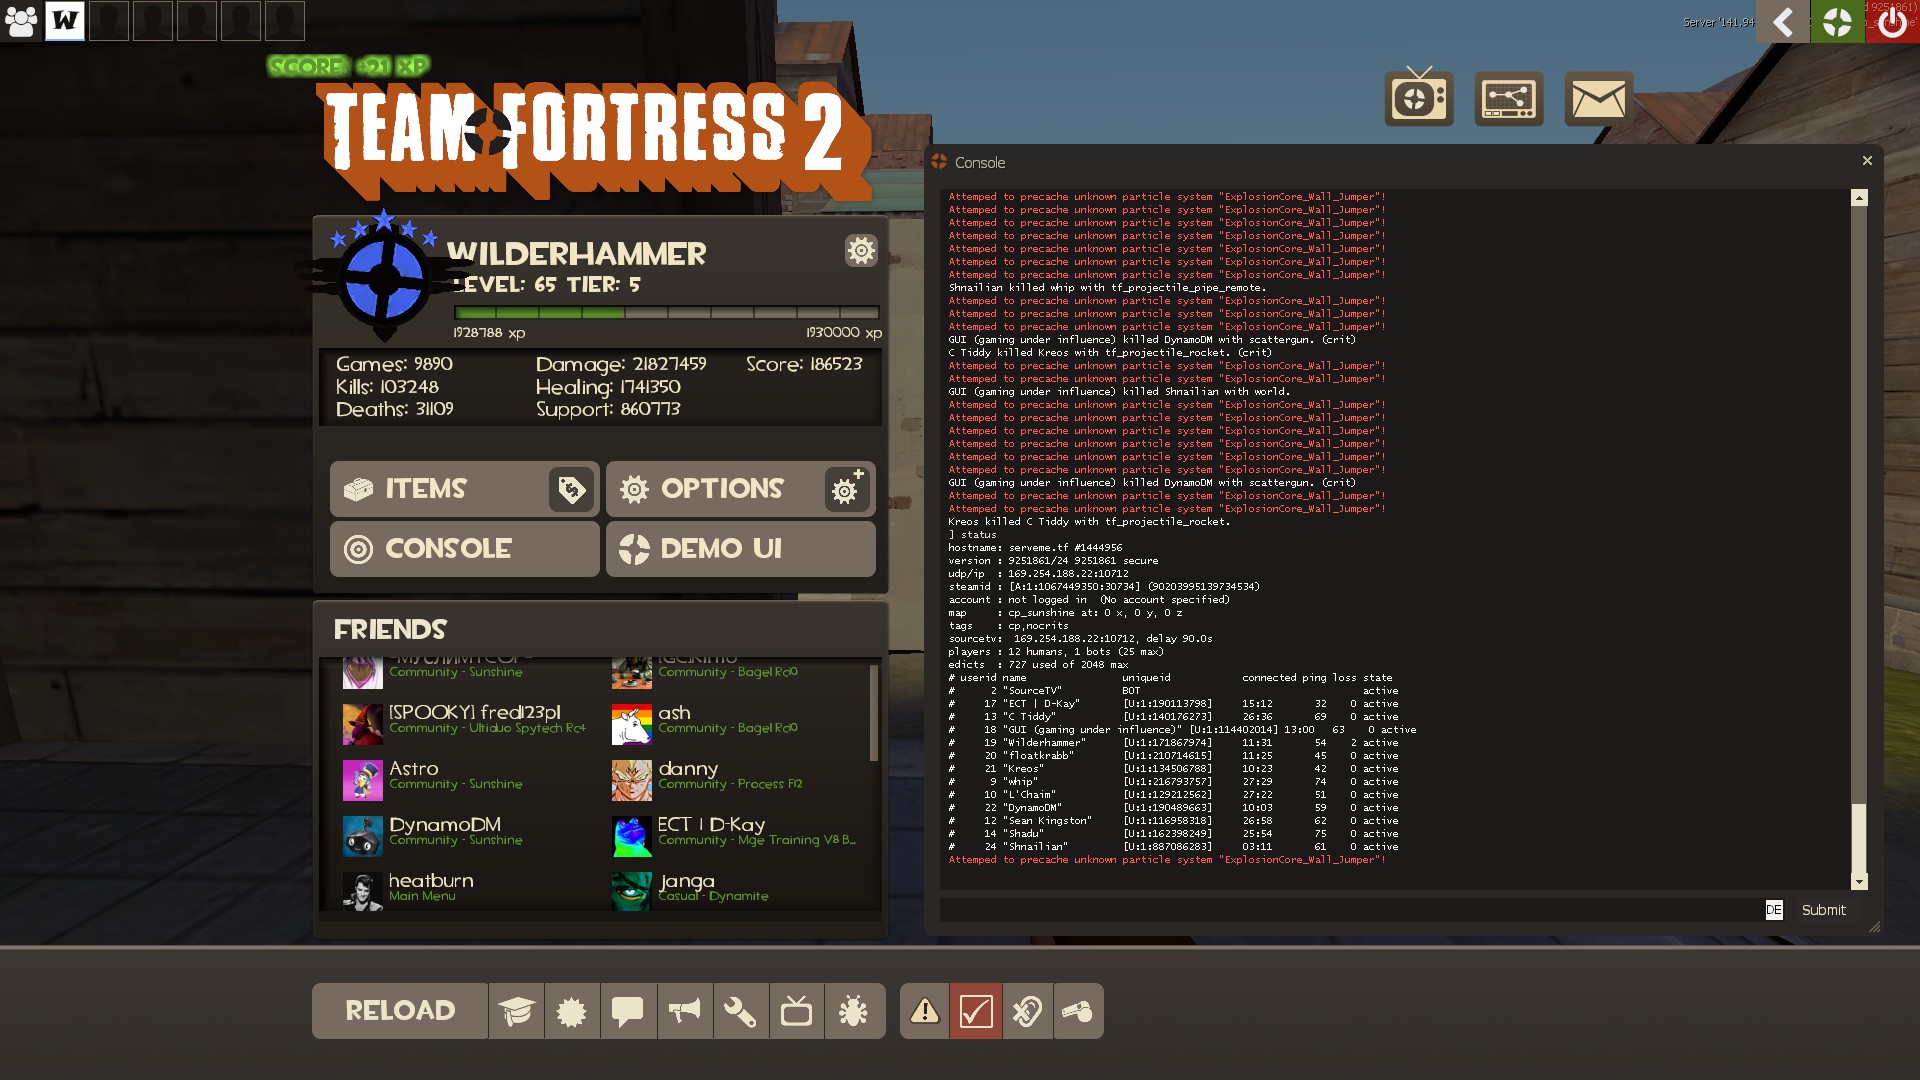
Task: Open the speech bubble chat icon
Action: [628, 1011]
